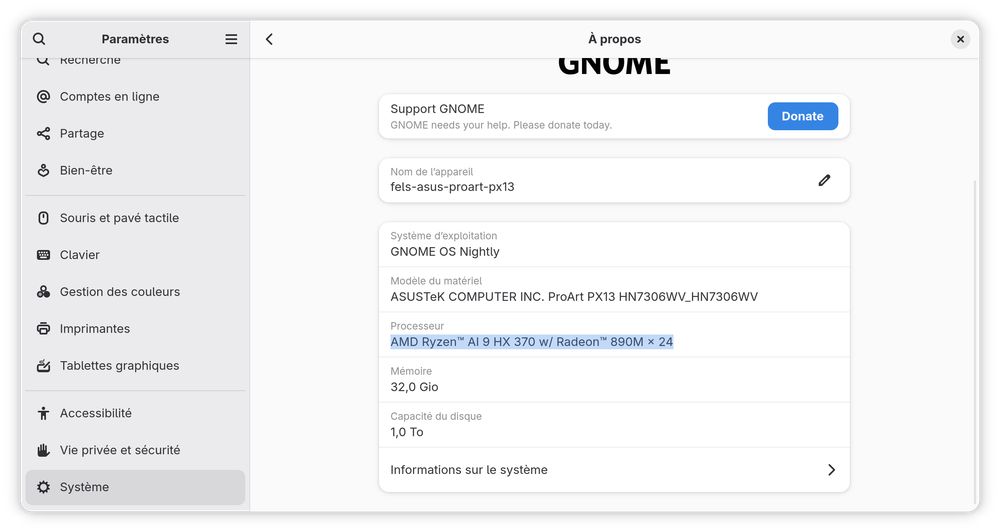Click the Comptes en ligne at-sign icon
The height and width of the screenshot is (532, 1000).
(43, 96)
